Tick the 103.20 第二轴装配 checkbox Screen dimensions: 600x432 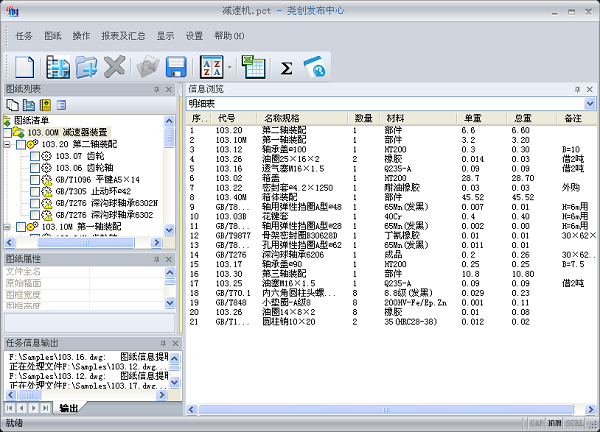tap(21, 144)
